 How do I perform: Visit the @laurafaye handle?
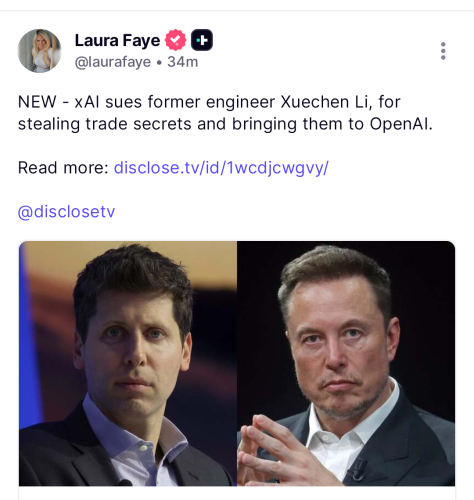(113, 62)
